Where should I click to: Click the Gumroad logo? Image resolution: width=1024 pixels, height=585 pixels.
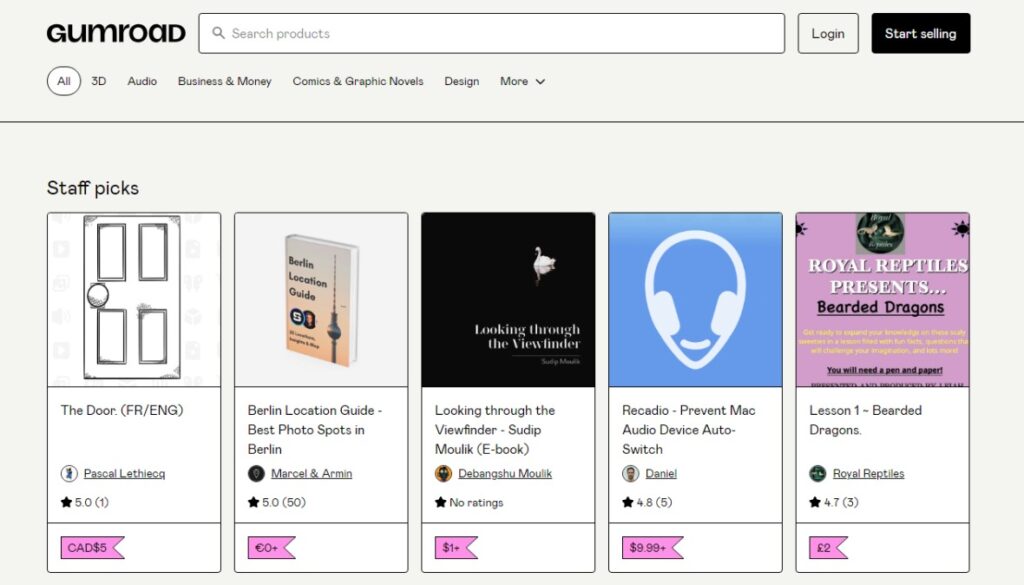coord(116,33)
